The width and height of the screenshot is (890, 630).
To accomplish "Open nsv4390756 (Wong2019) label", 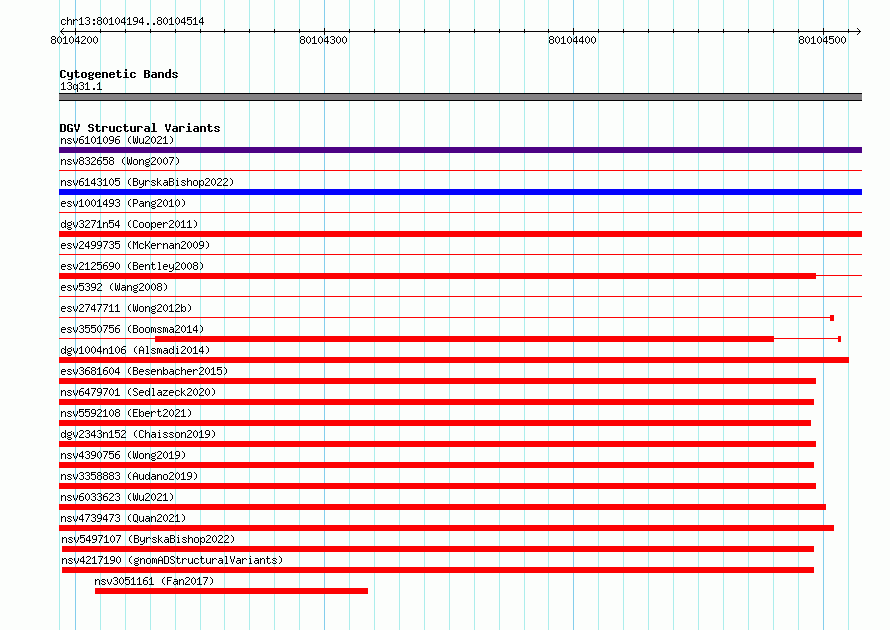I will [x=123, y=455].
